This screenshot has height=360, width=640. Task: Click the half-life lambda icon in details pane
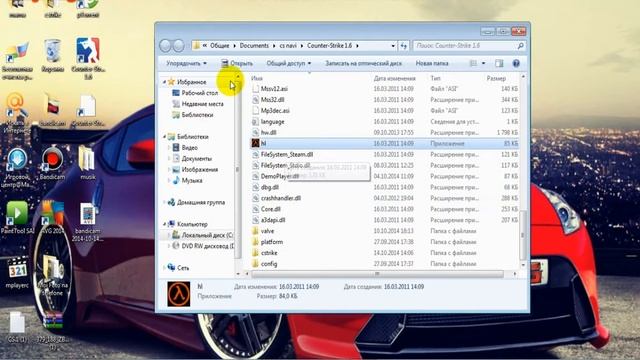coord(179,294)
